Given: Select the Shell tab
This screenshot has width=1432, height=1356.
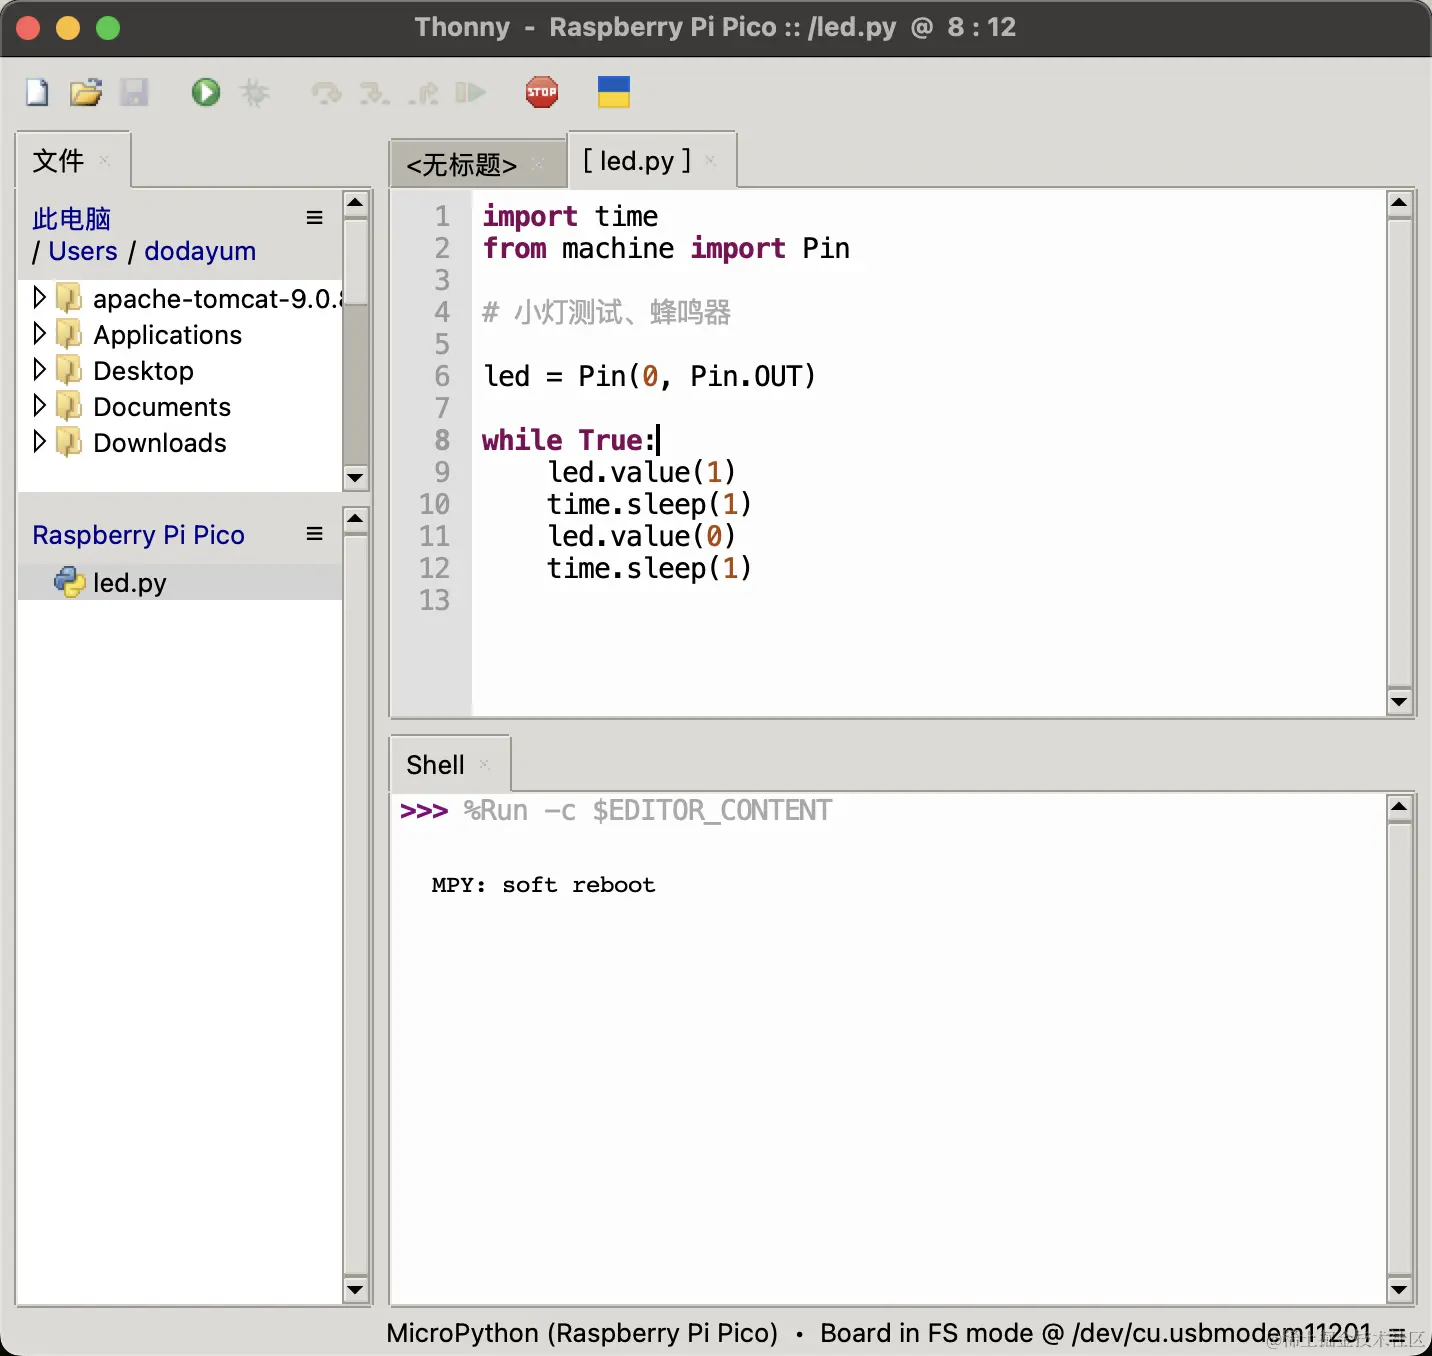Looking at the screenshot, I should (x=435, y=765).
